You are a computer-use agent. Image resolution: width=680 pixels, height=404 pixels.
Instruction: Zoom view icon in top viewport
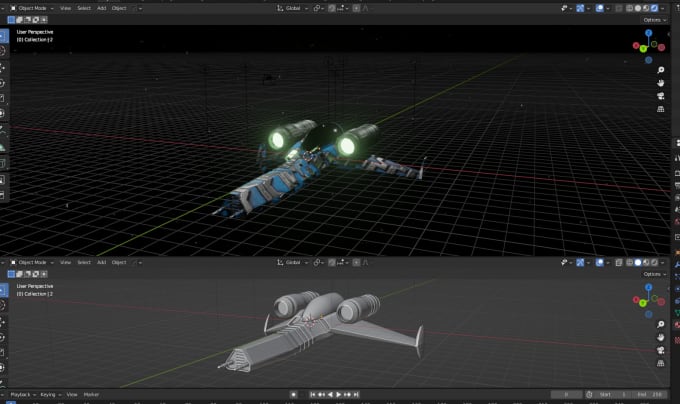pos(660,70)
